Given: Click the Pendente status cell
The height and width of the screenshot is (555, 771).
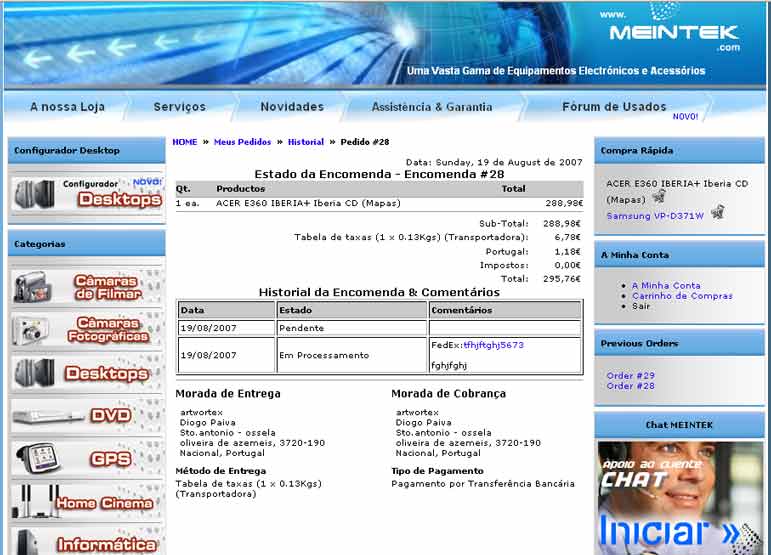Looking at the screenshot, I should 352,328.
